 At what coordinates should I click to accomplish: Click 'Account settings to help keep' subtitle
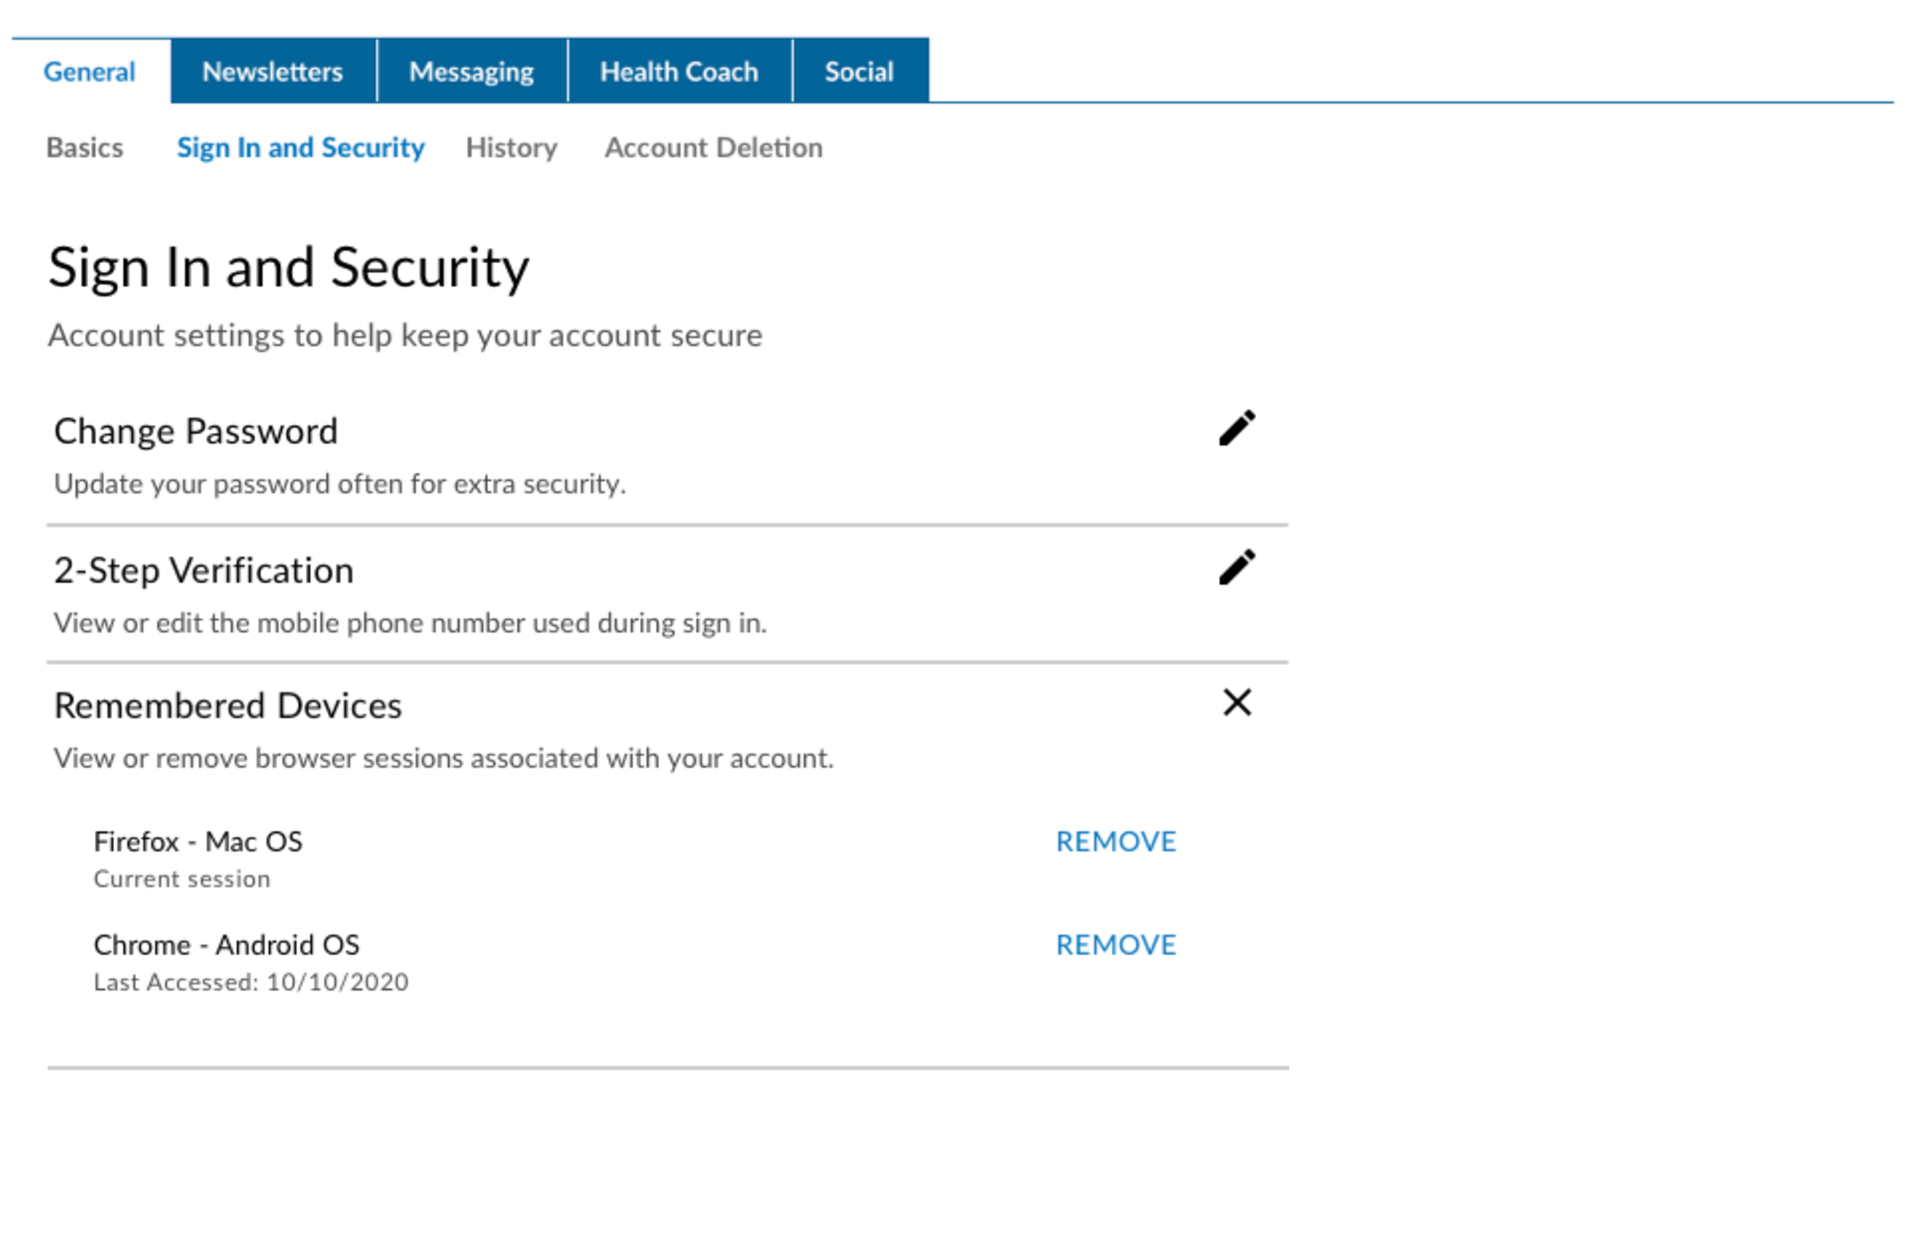[x=405, y=335]
